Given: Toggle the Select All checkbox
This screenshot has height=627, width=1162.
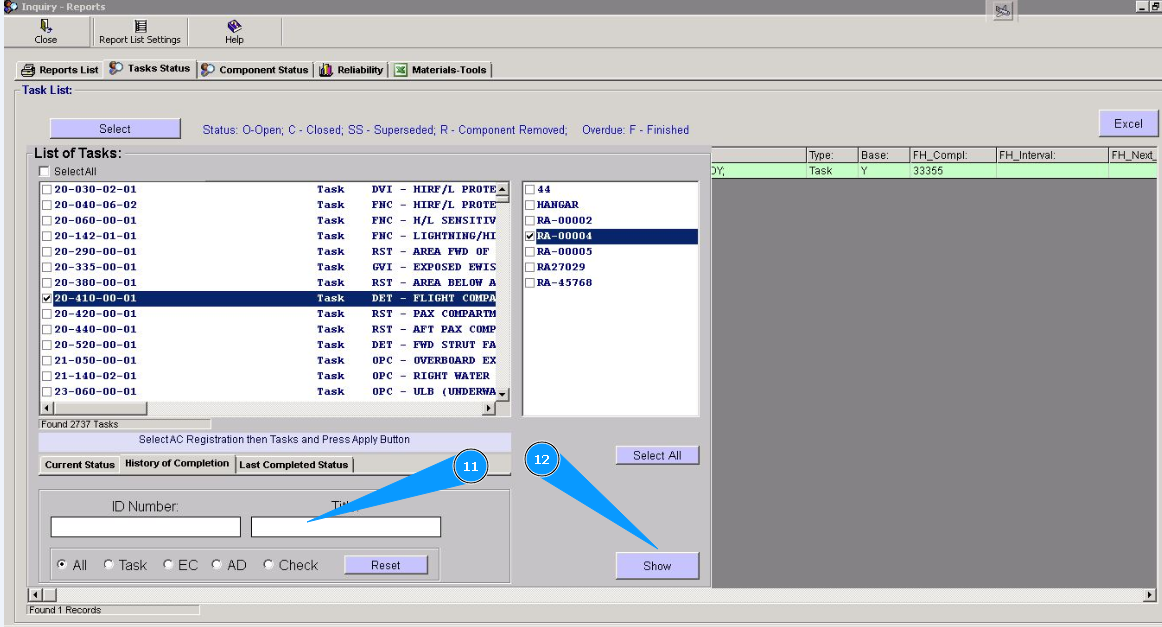Looking at the screenshot, I should click(44, 172).
